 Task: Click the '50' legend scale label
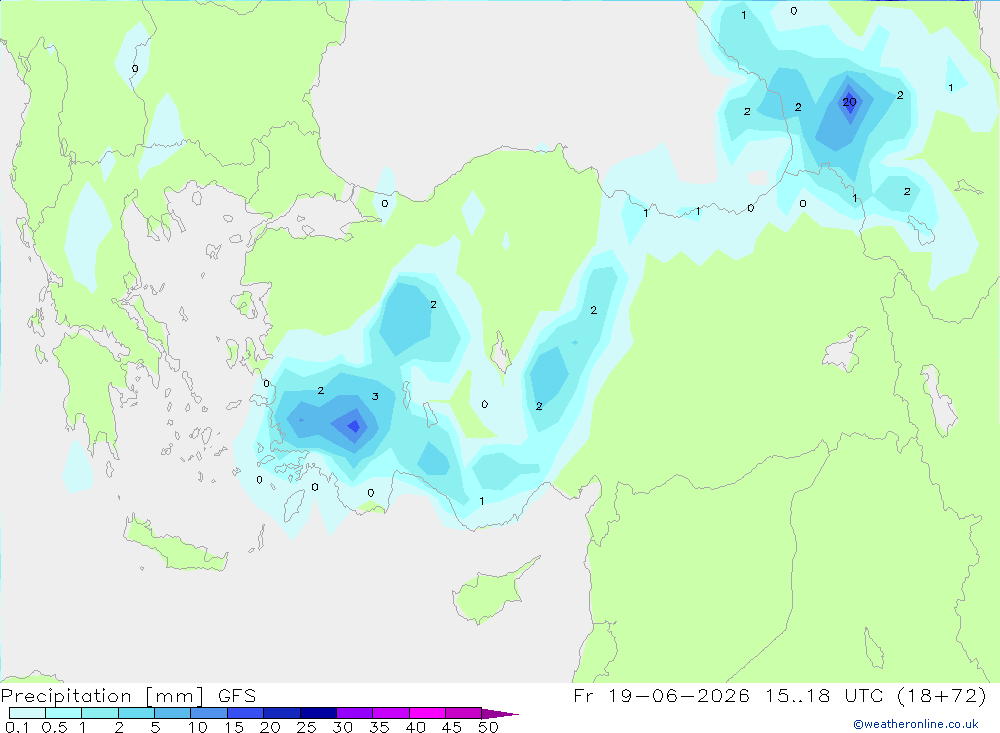pos(488,727)
